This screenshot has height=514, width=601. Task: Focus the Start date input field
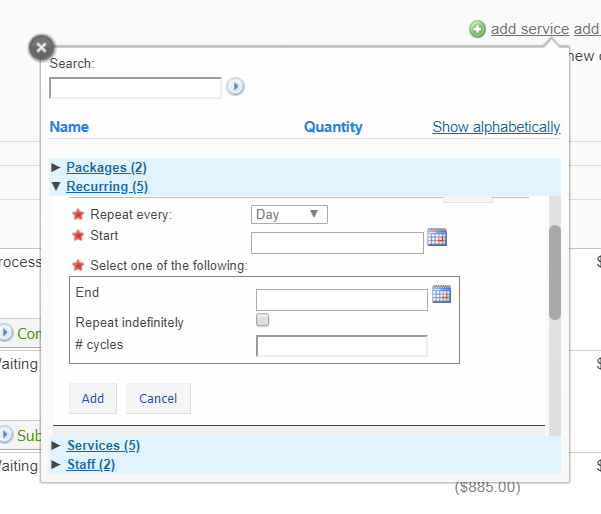[337, 242]
